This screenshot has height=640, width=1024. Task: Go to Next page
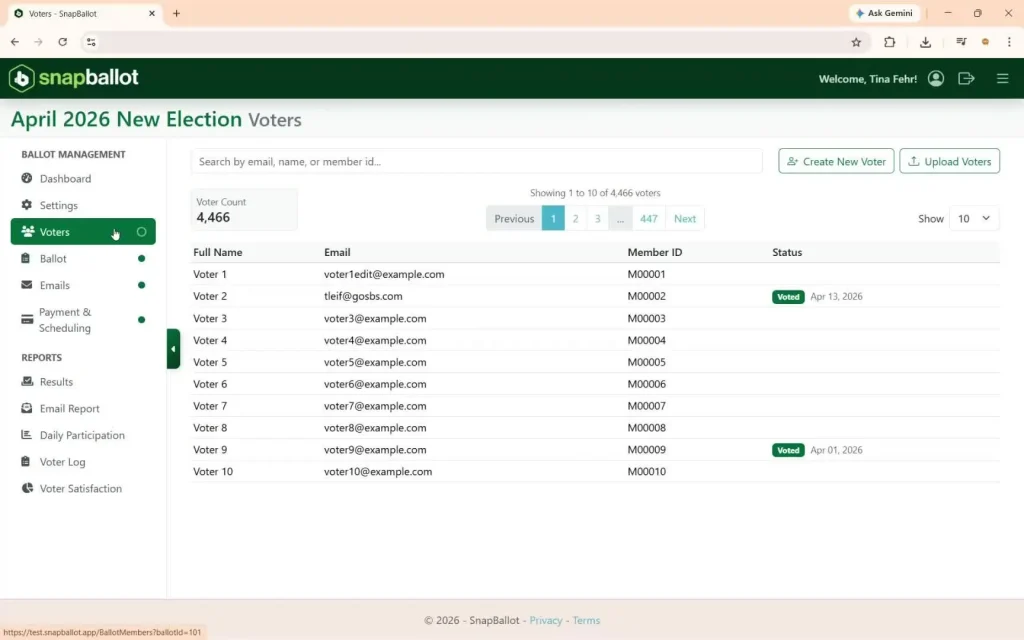point(684,218)
